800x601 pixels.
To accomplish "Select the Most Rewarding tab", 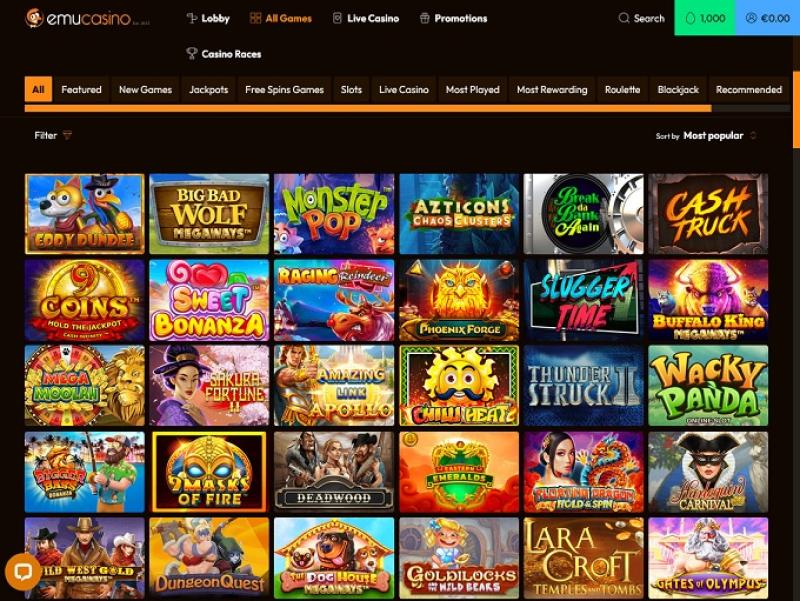I will click(552, 89).
